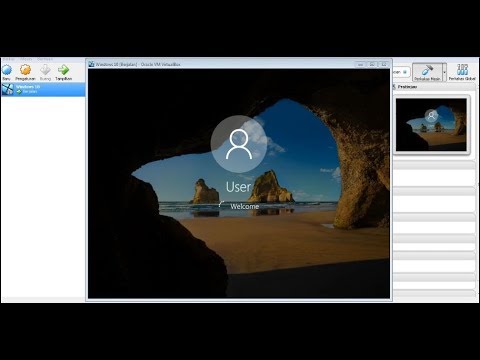The width and height of the screenshot is (480, 360).
Task: Click the User avatar on login screen
Action: pos(239,144)
